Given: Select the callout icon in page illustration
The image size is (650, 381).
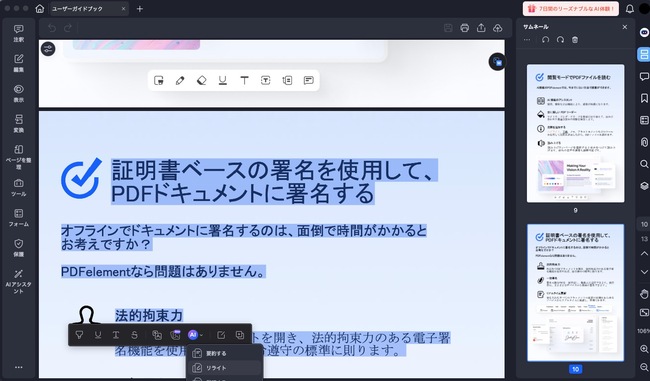Looking at the screenshot, I should point(287,80).
